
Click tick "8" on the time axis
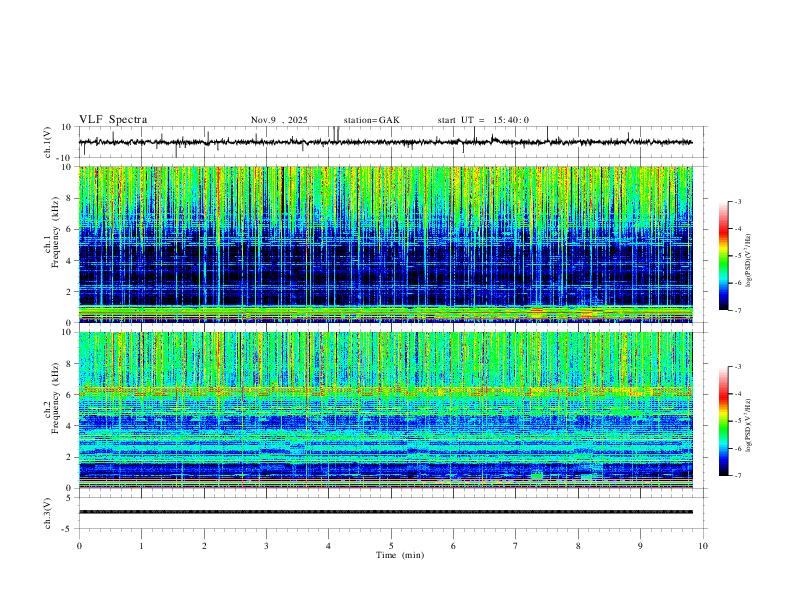tap(578, 546)
